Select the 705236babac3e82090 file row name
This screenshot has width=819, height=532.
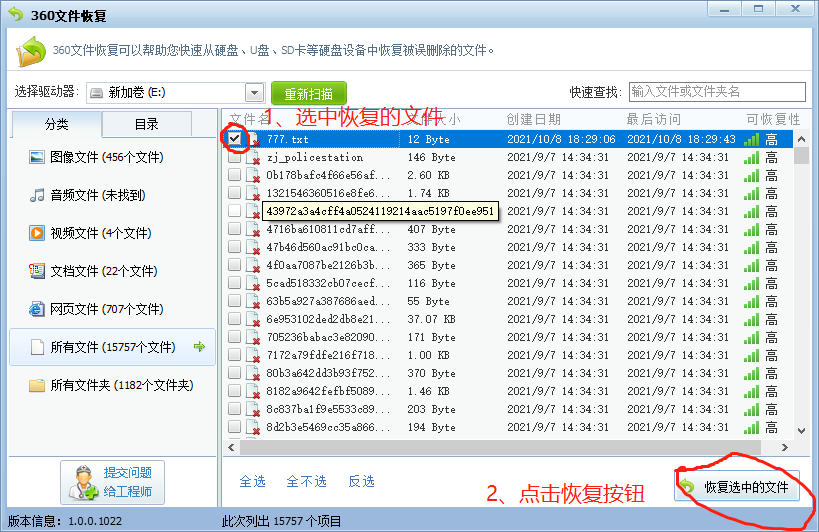point(329,337)
